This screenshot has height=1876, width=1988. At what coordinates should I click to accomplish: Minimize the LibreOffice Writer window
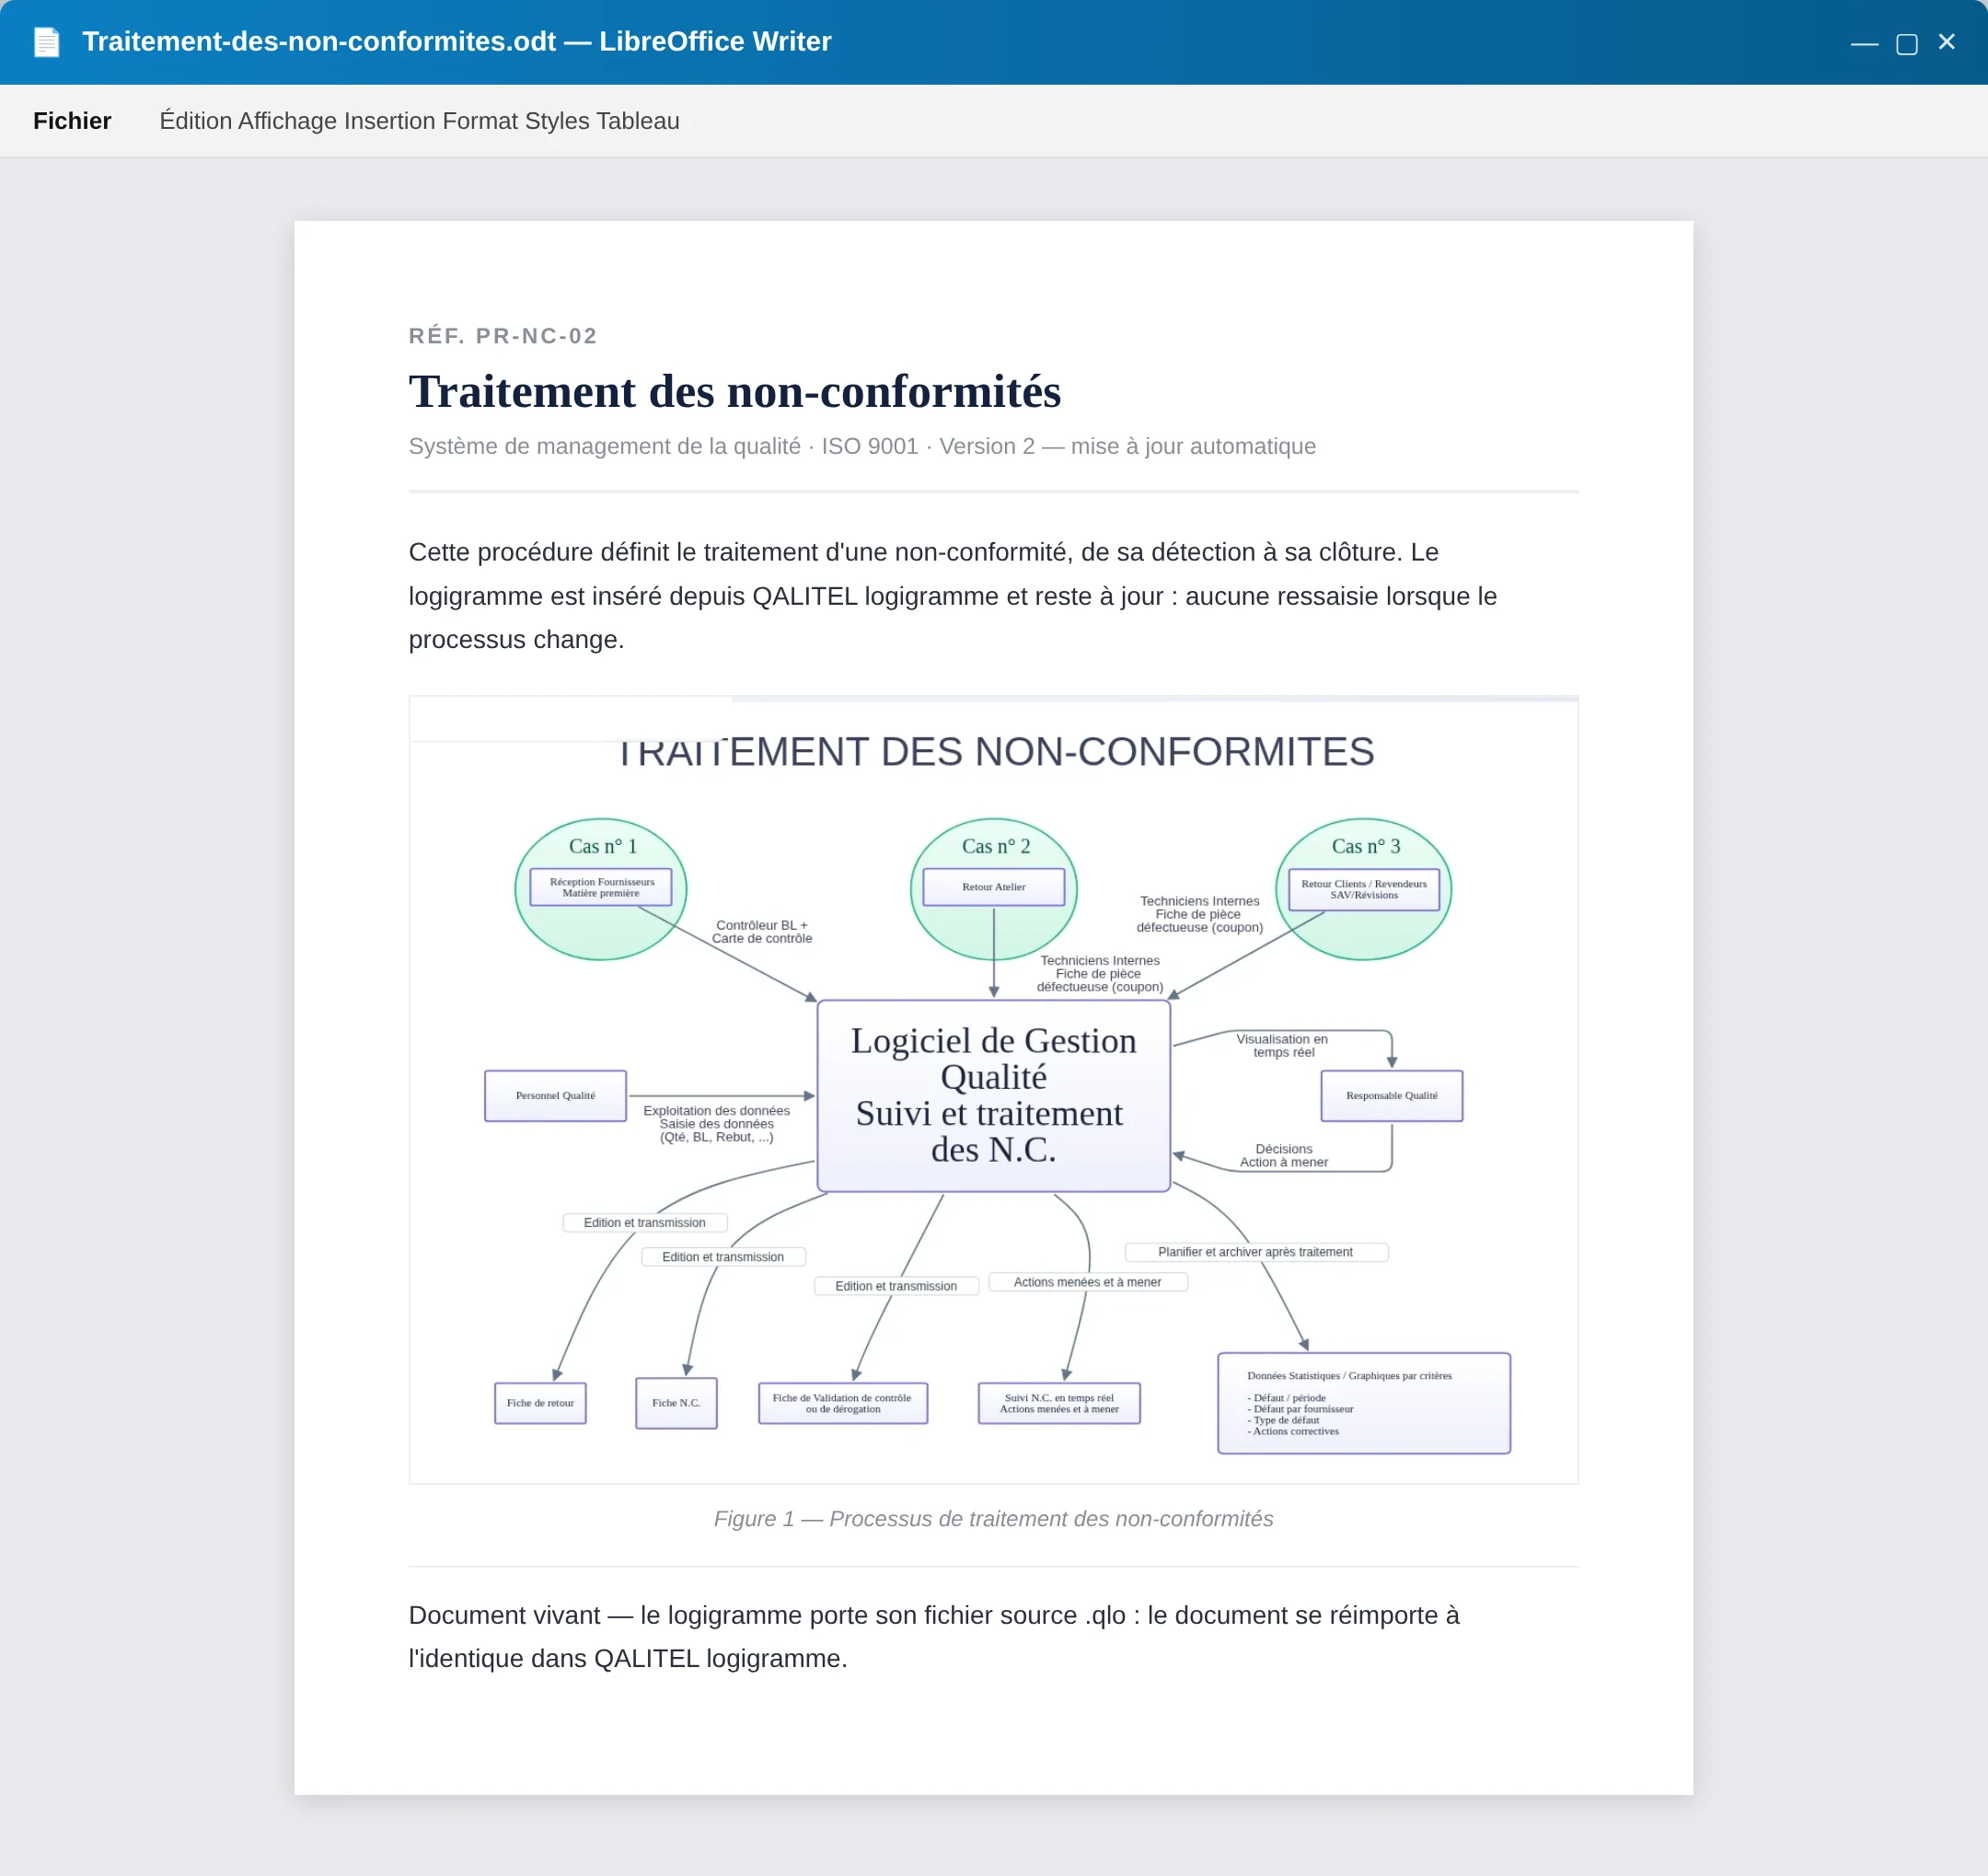point(1864,43)
